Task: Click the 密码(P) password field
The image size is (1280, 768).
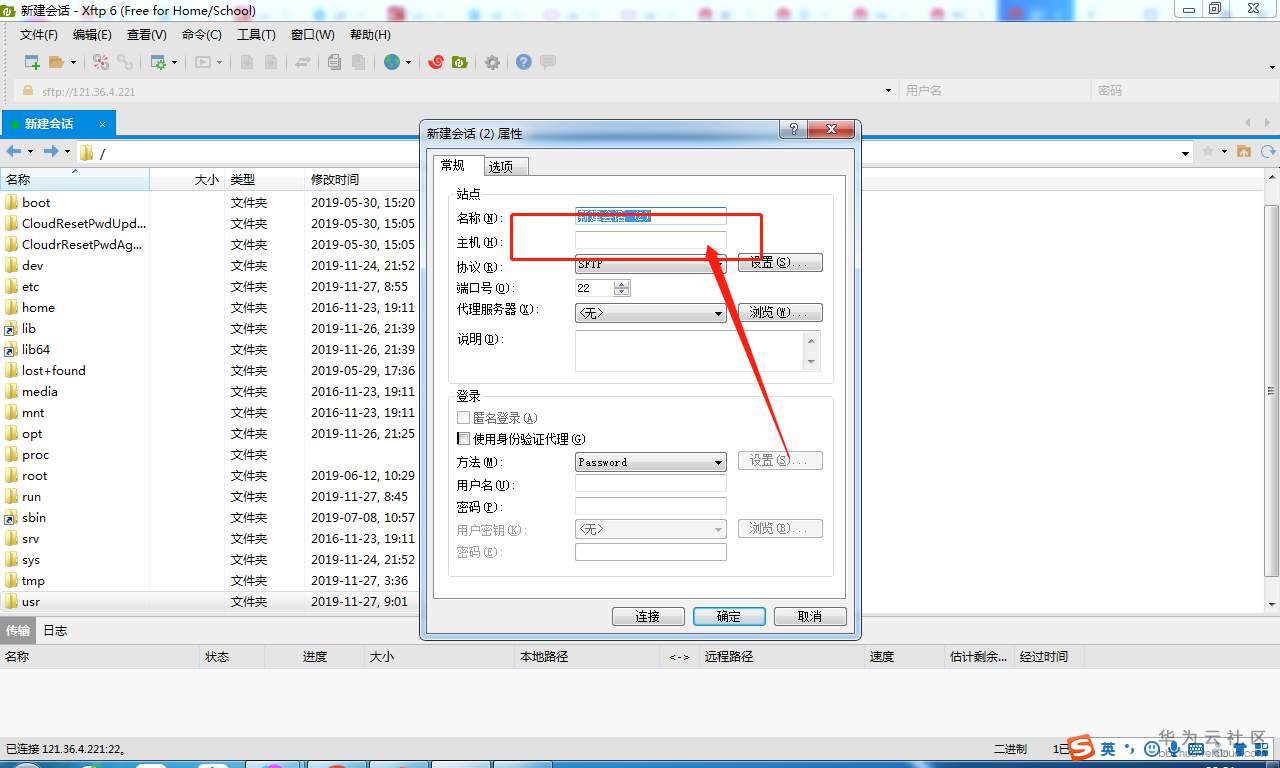Action: [x=651, y=506]
